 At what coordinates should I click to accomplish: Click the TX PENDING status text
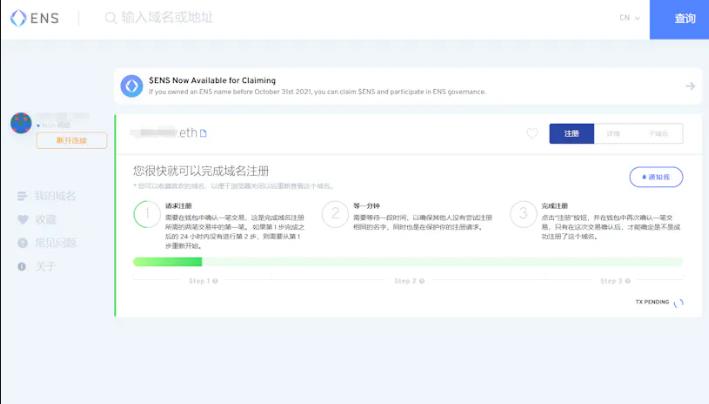tap(652, 302)
